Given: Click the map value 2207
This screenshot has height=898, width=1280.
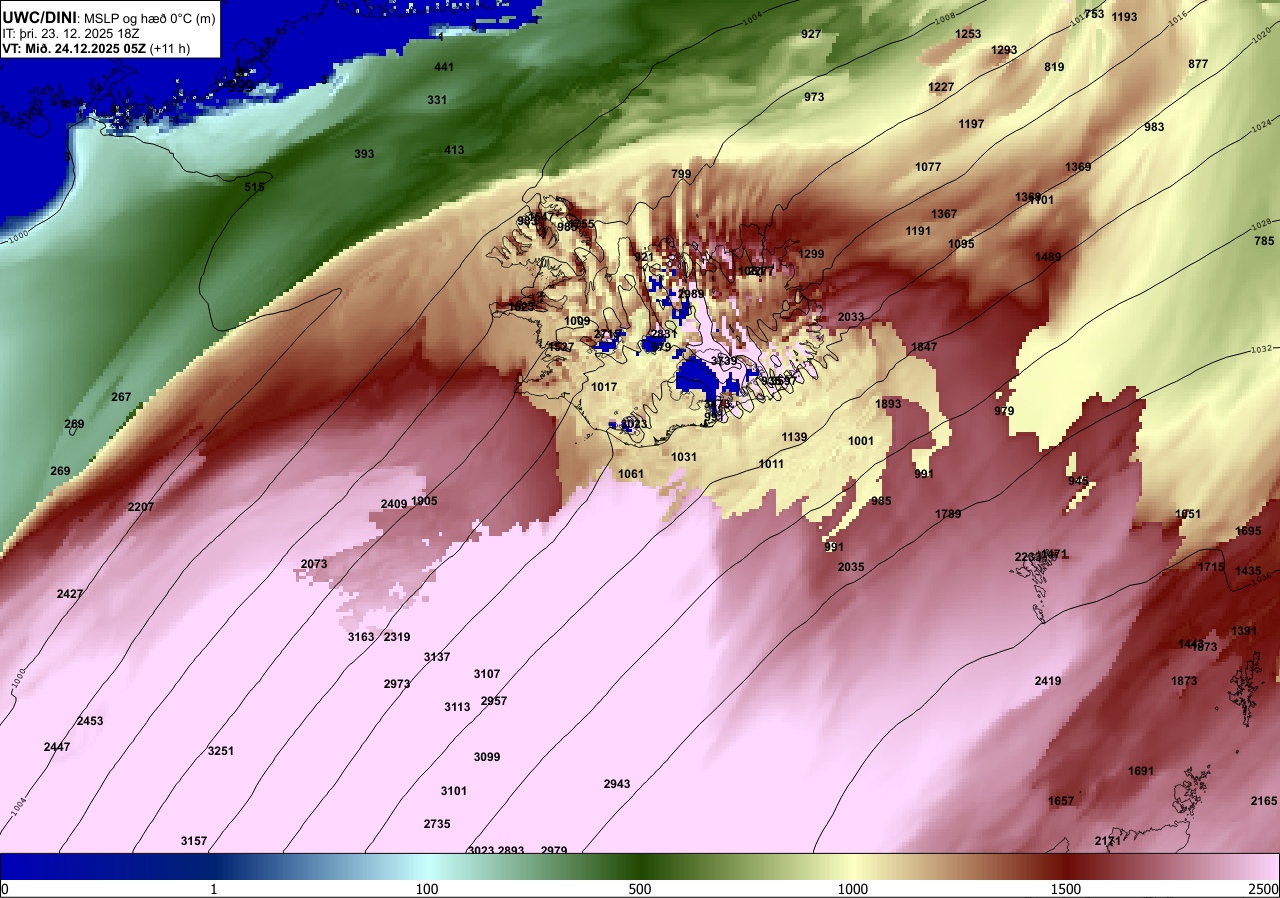Looking at the screenshot, I should [141, 507].
